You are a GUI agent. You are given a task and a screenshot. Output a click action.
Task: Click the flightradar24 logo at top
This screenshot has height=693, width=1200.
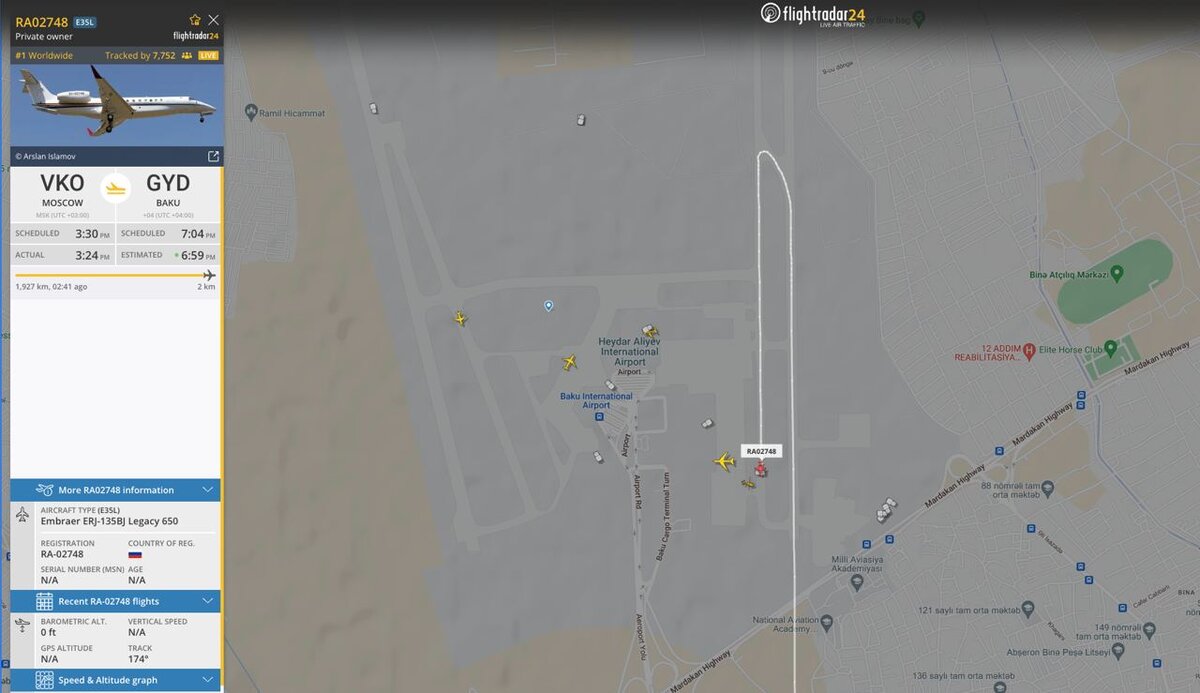tap(813, 14)
